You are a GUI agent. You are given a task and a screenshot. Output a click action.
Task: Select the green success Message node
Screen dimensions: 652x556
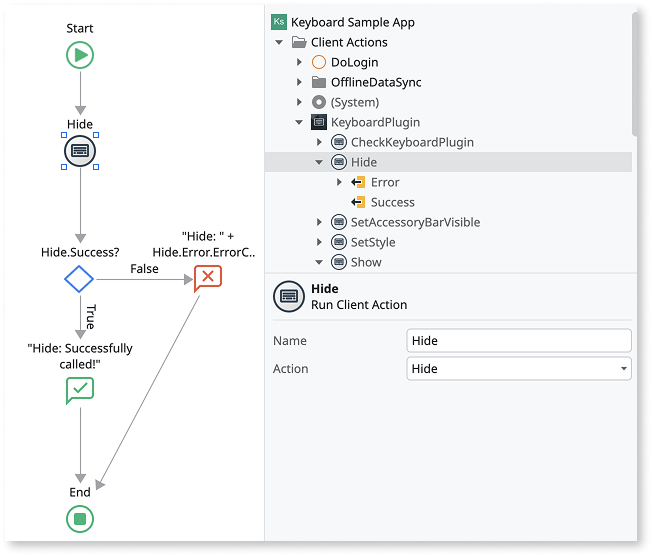80,390
